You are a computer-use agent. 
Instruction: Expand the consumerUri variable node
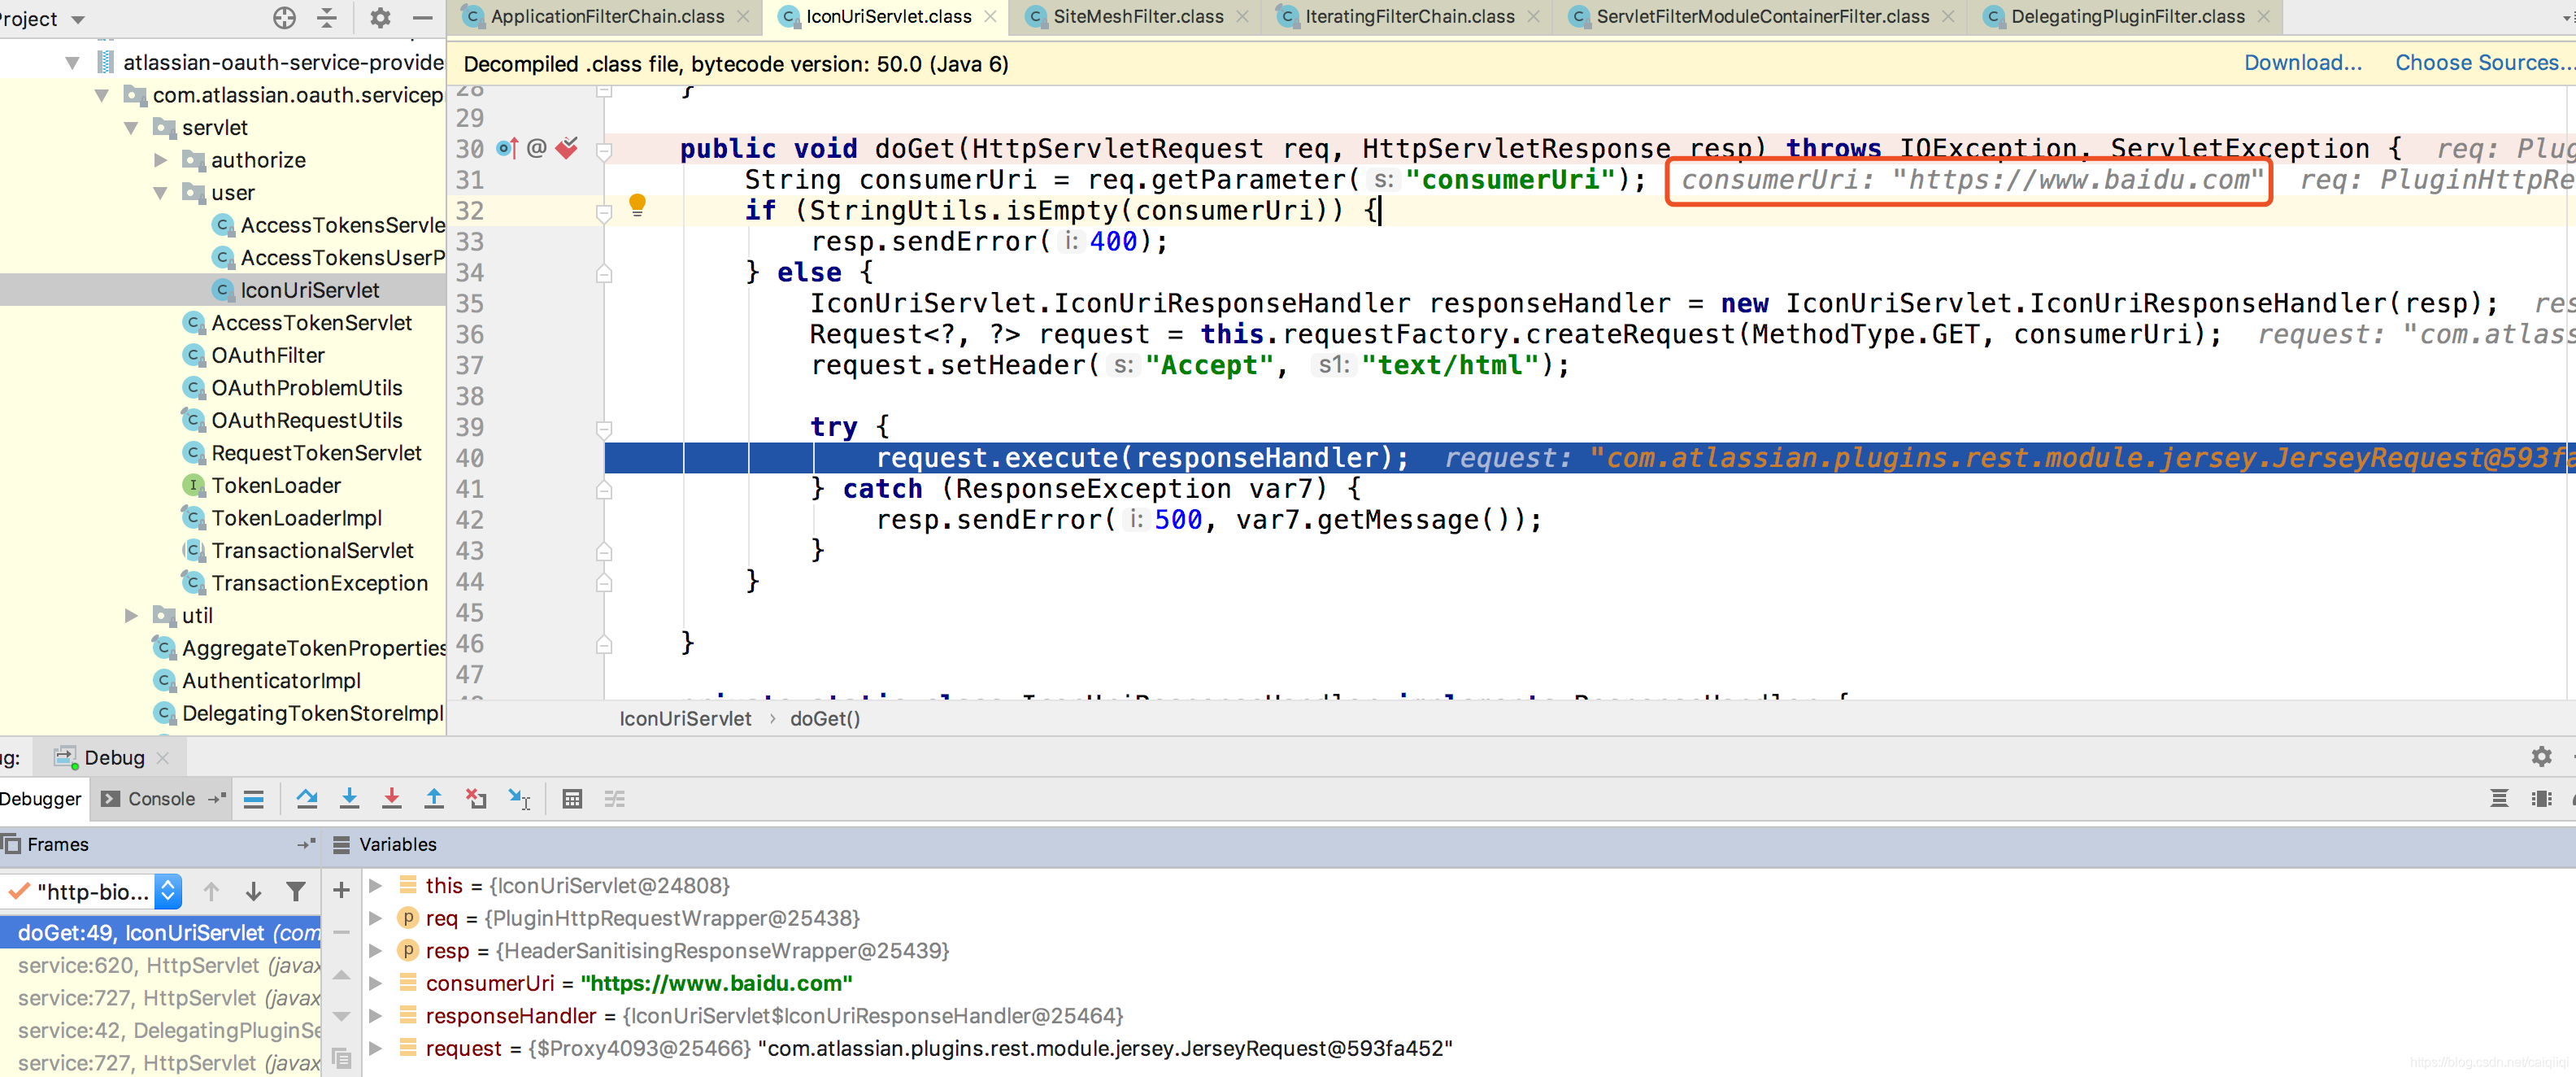pos(375,983)
